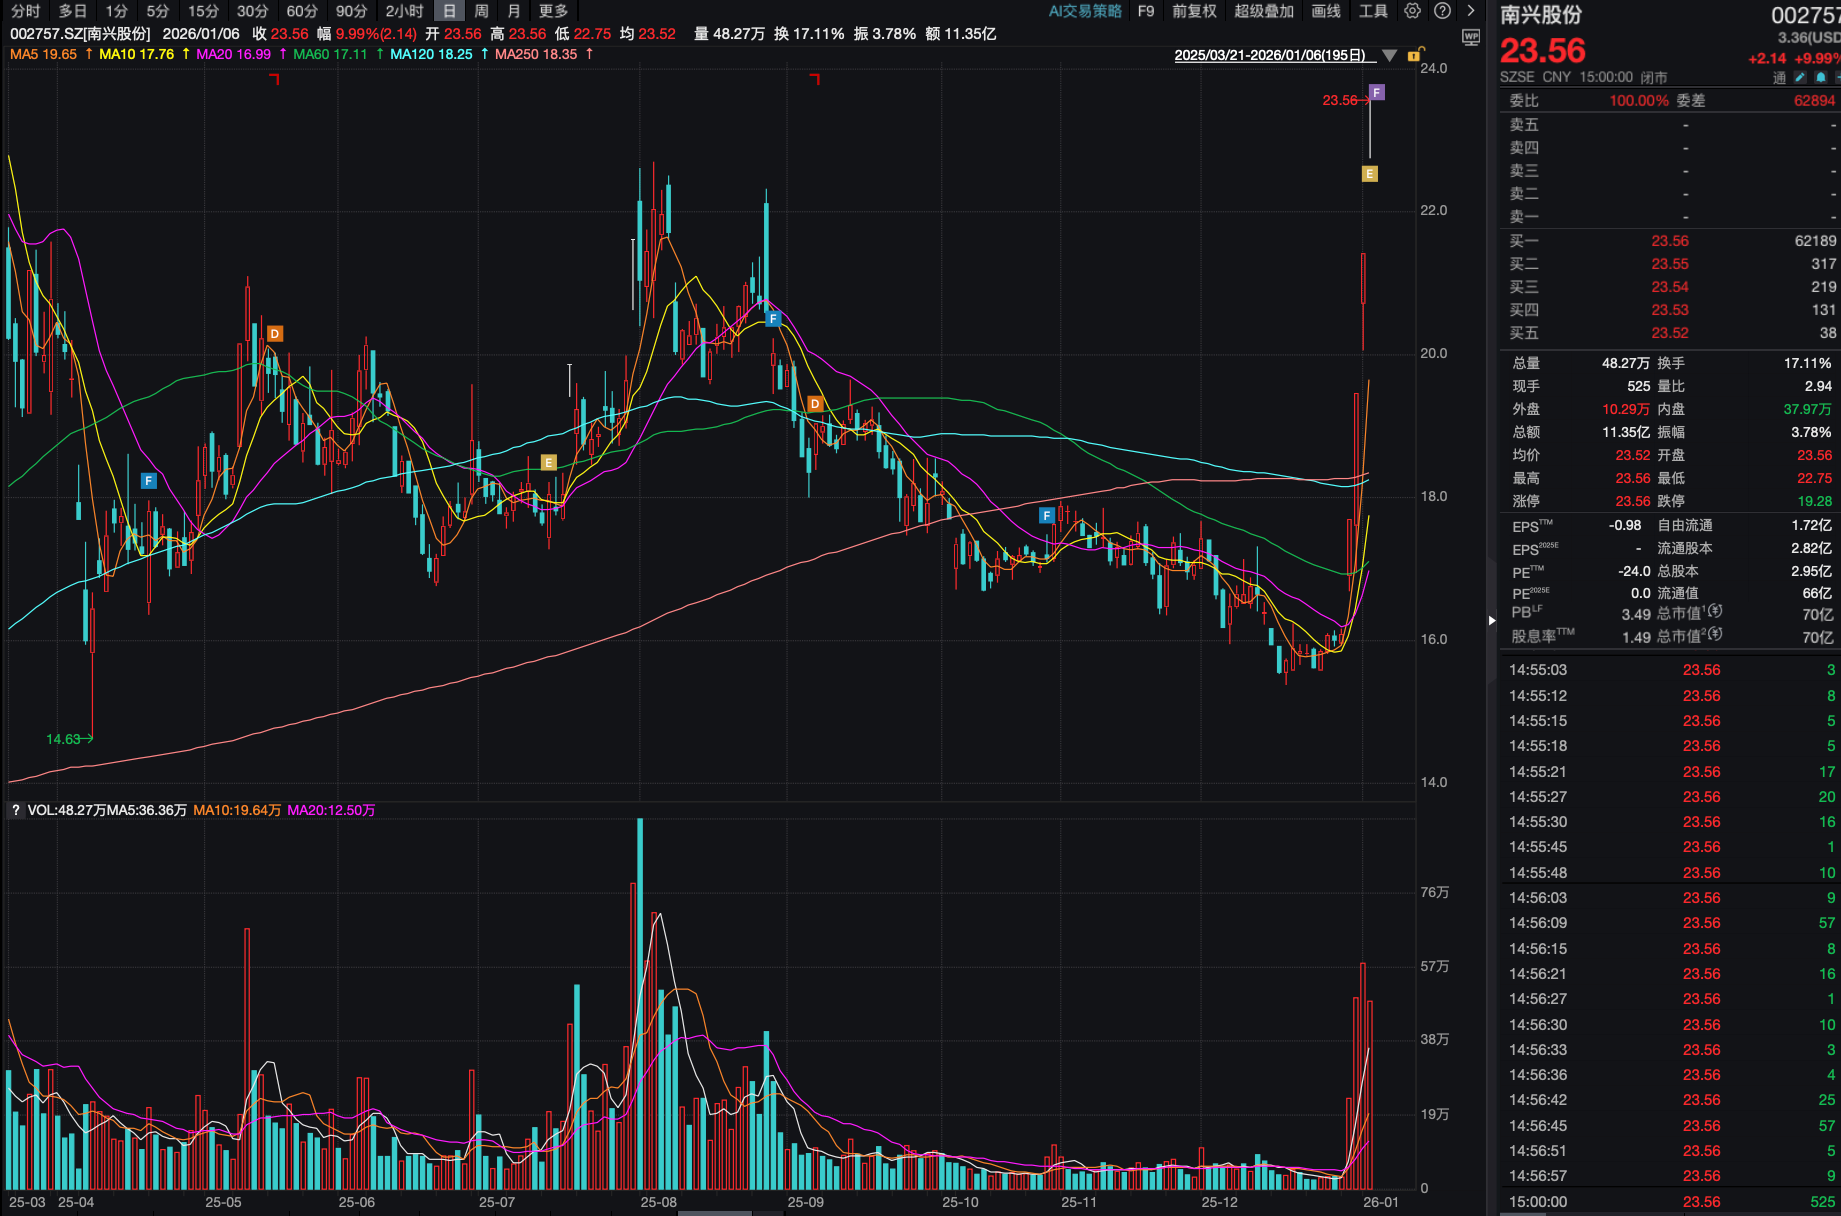
Task: Click the help question mark icon
Action: (1442, 11)
